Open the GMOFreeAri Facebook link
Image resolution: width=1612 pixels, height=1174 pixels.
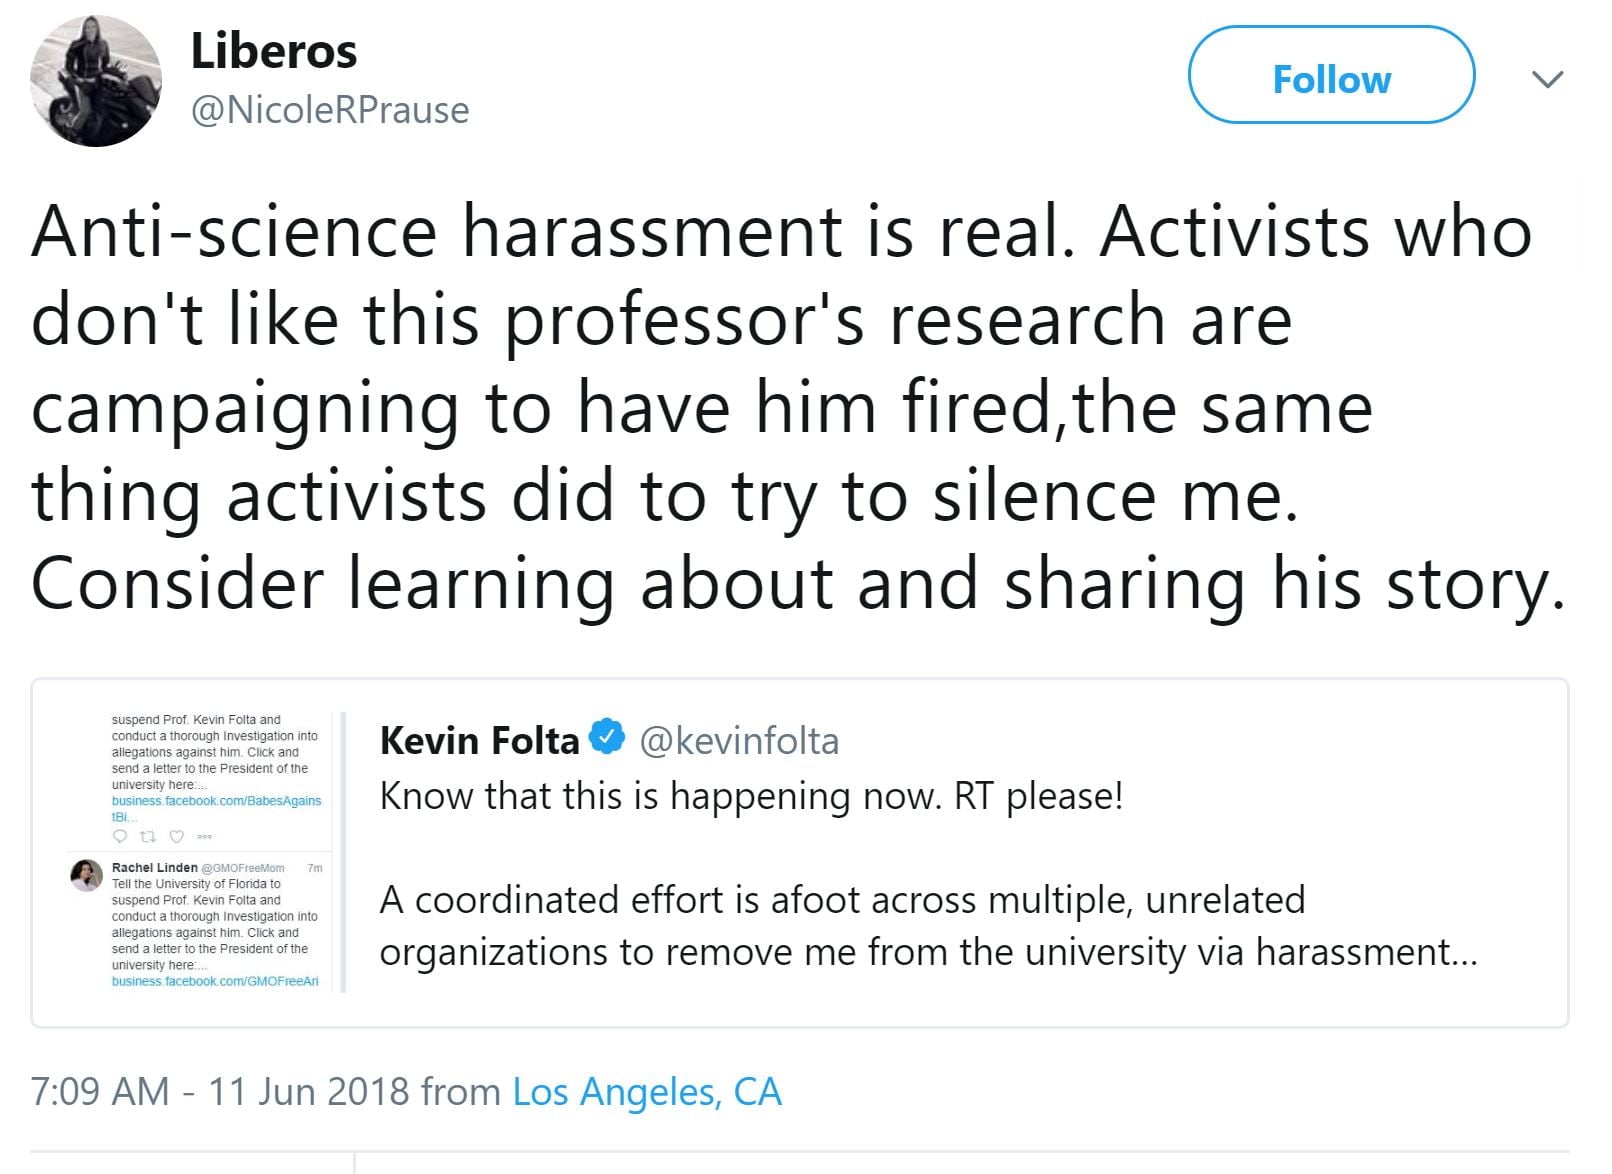(x=215, y=981)
